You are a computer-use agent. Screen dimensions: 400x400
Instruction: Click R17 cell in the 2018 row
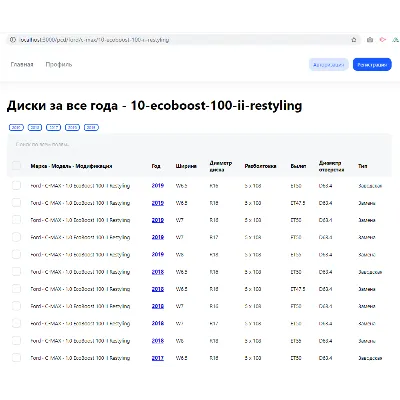[x=214, y=323]
